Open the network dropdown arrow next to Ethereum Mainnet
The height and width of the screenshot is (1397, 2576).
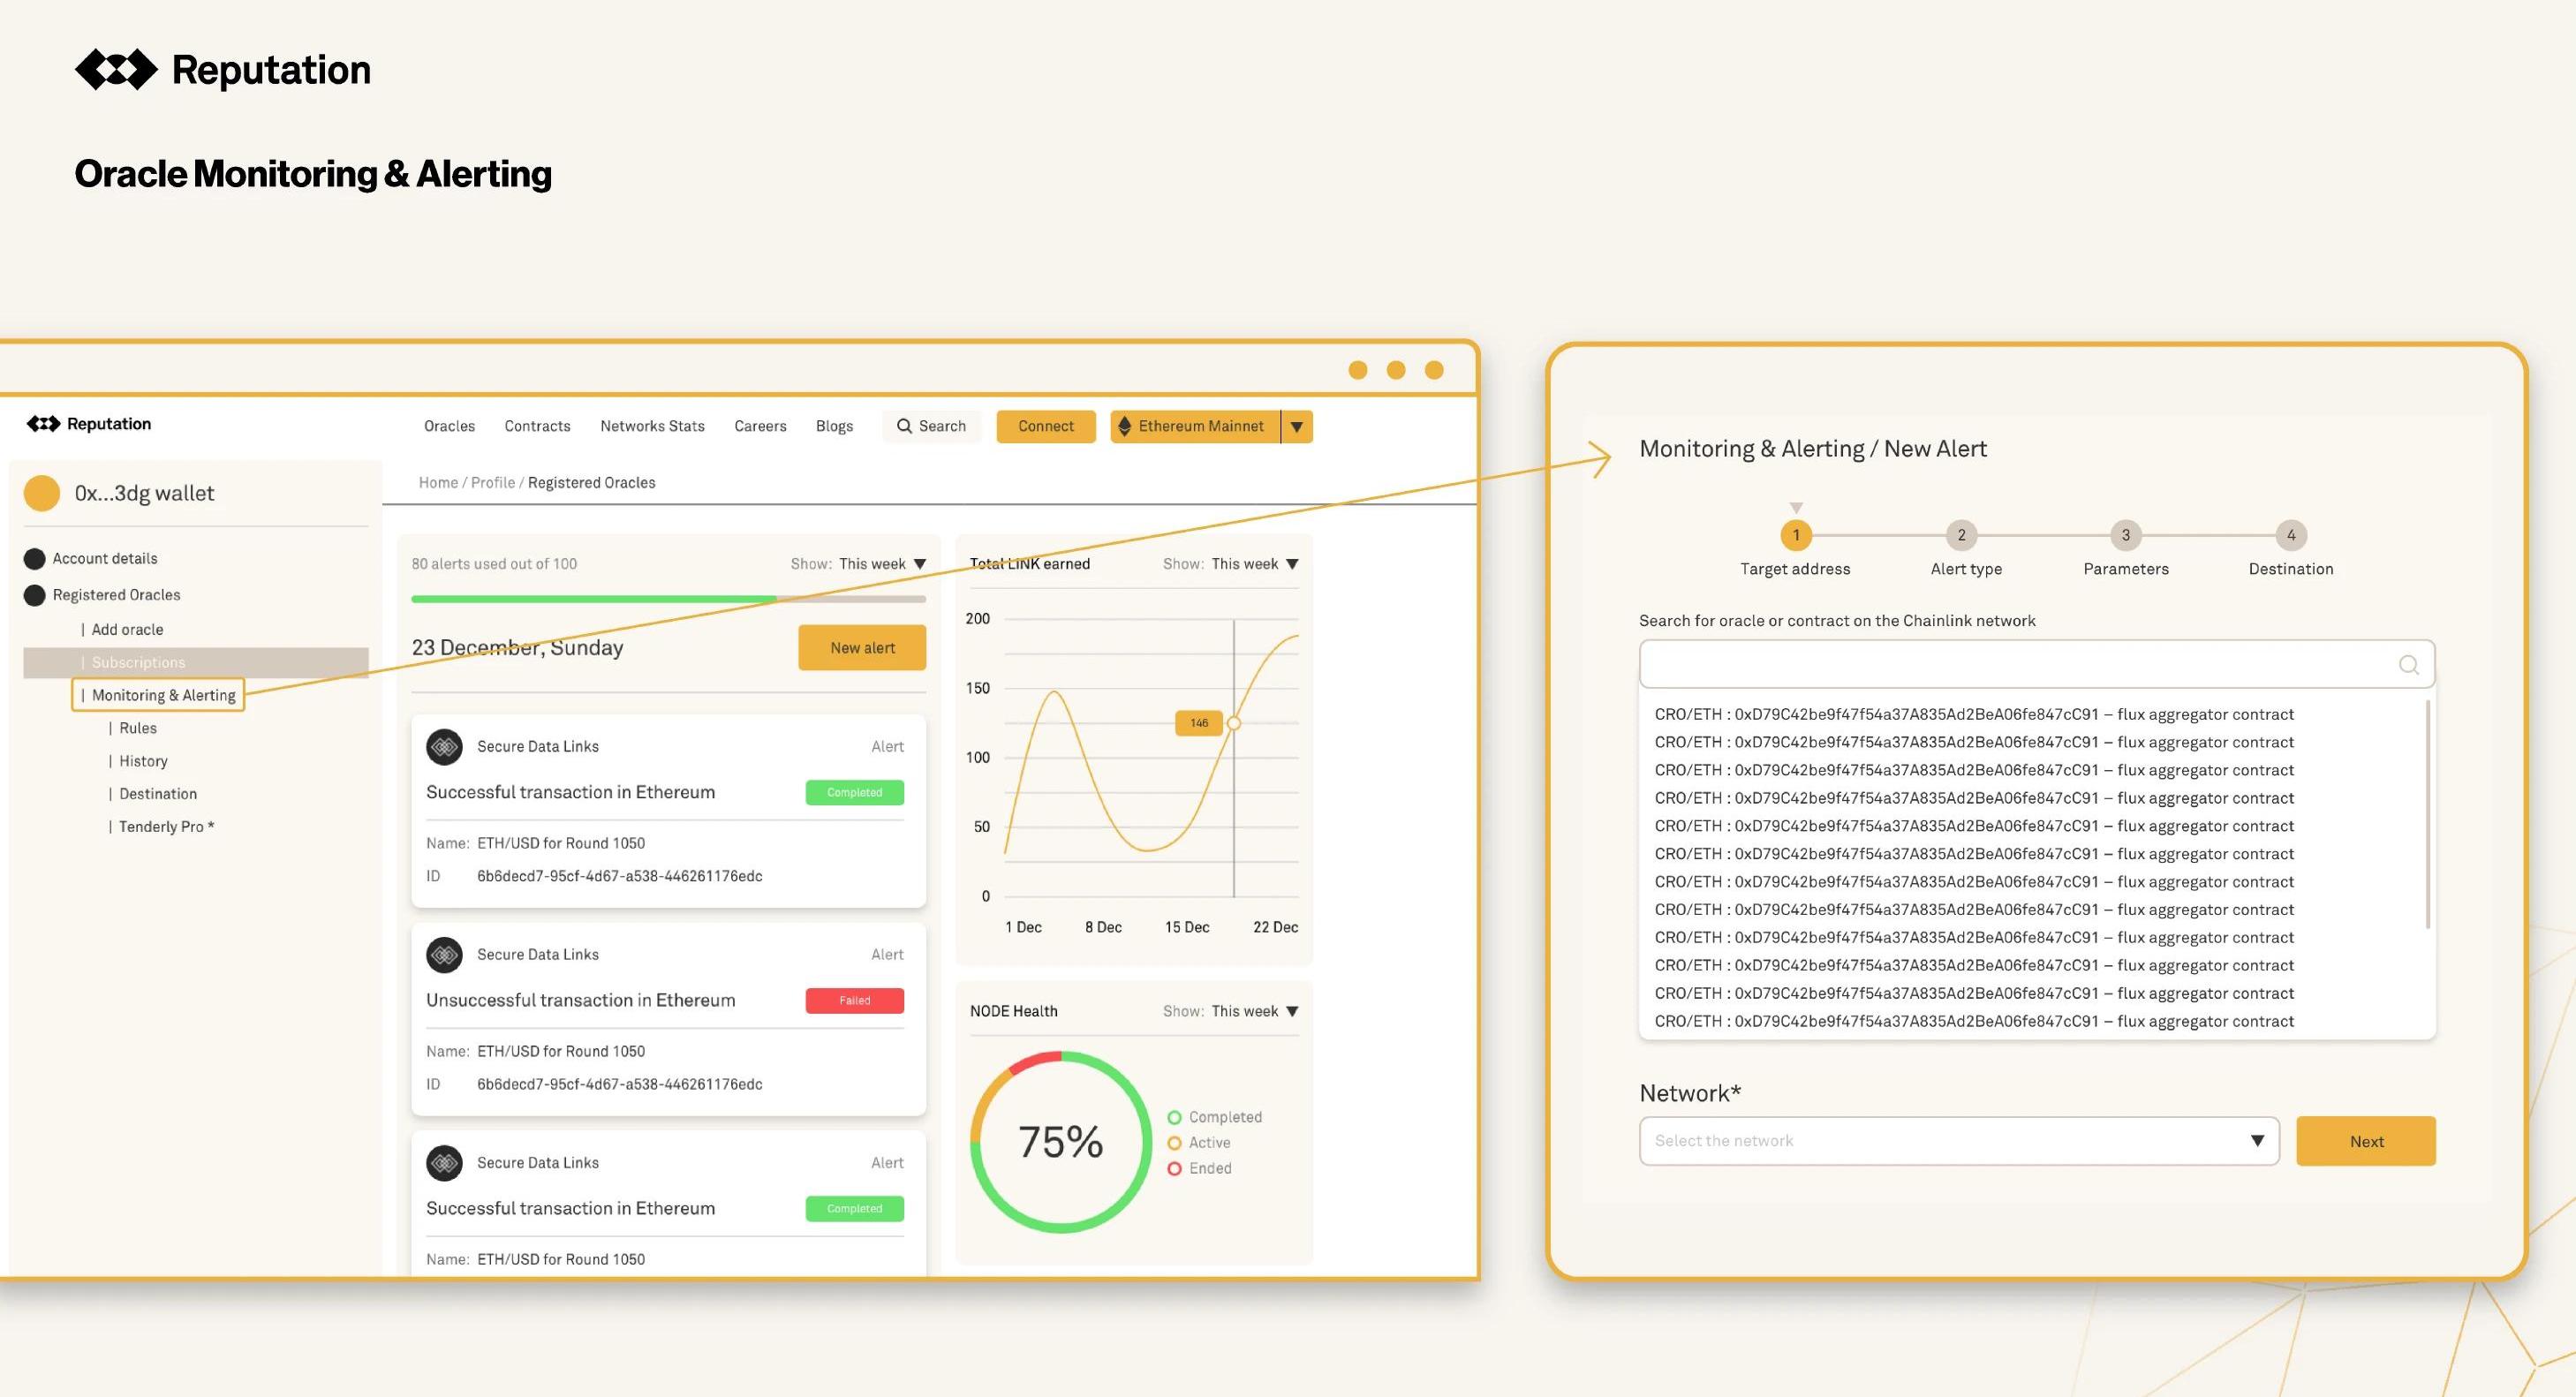tap(1297, 427)
